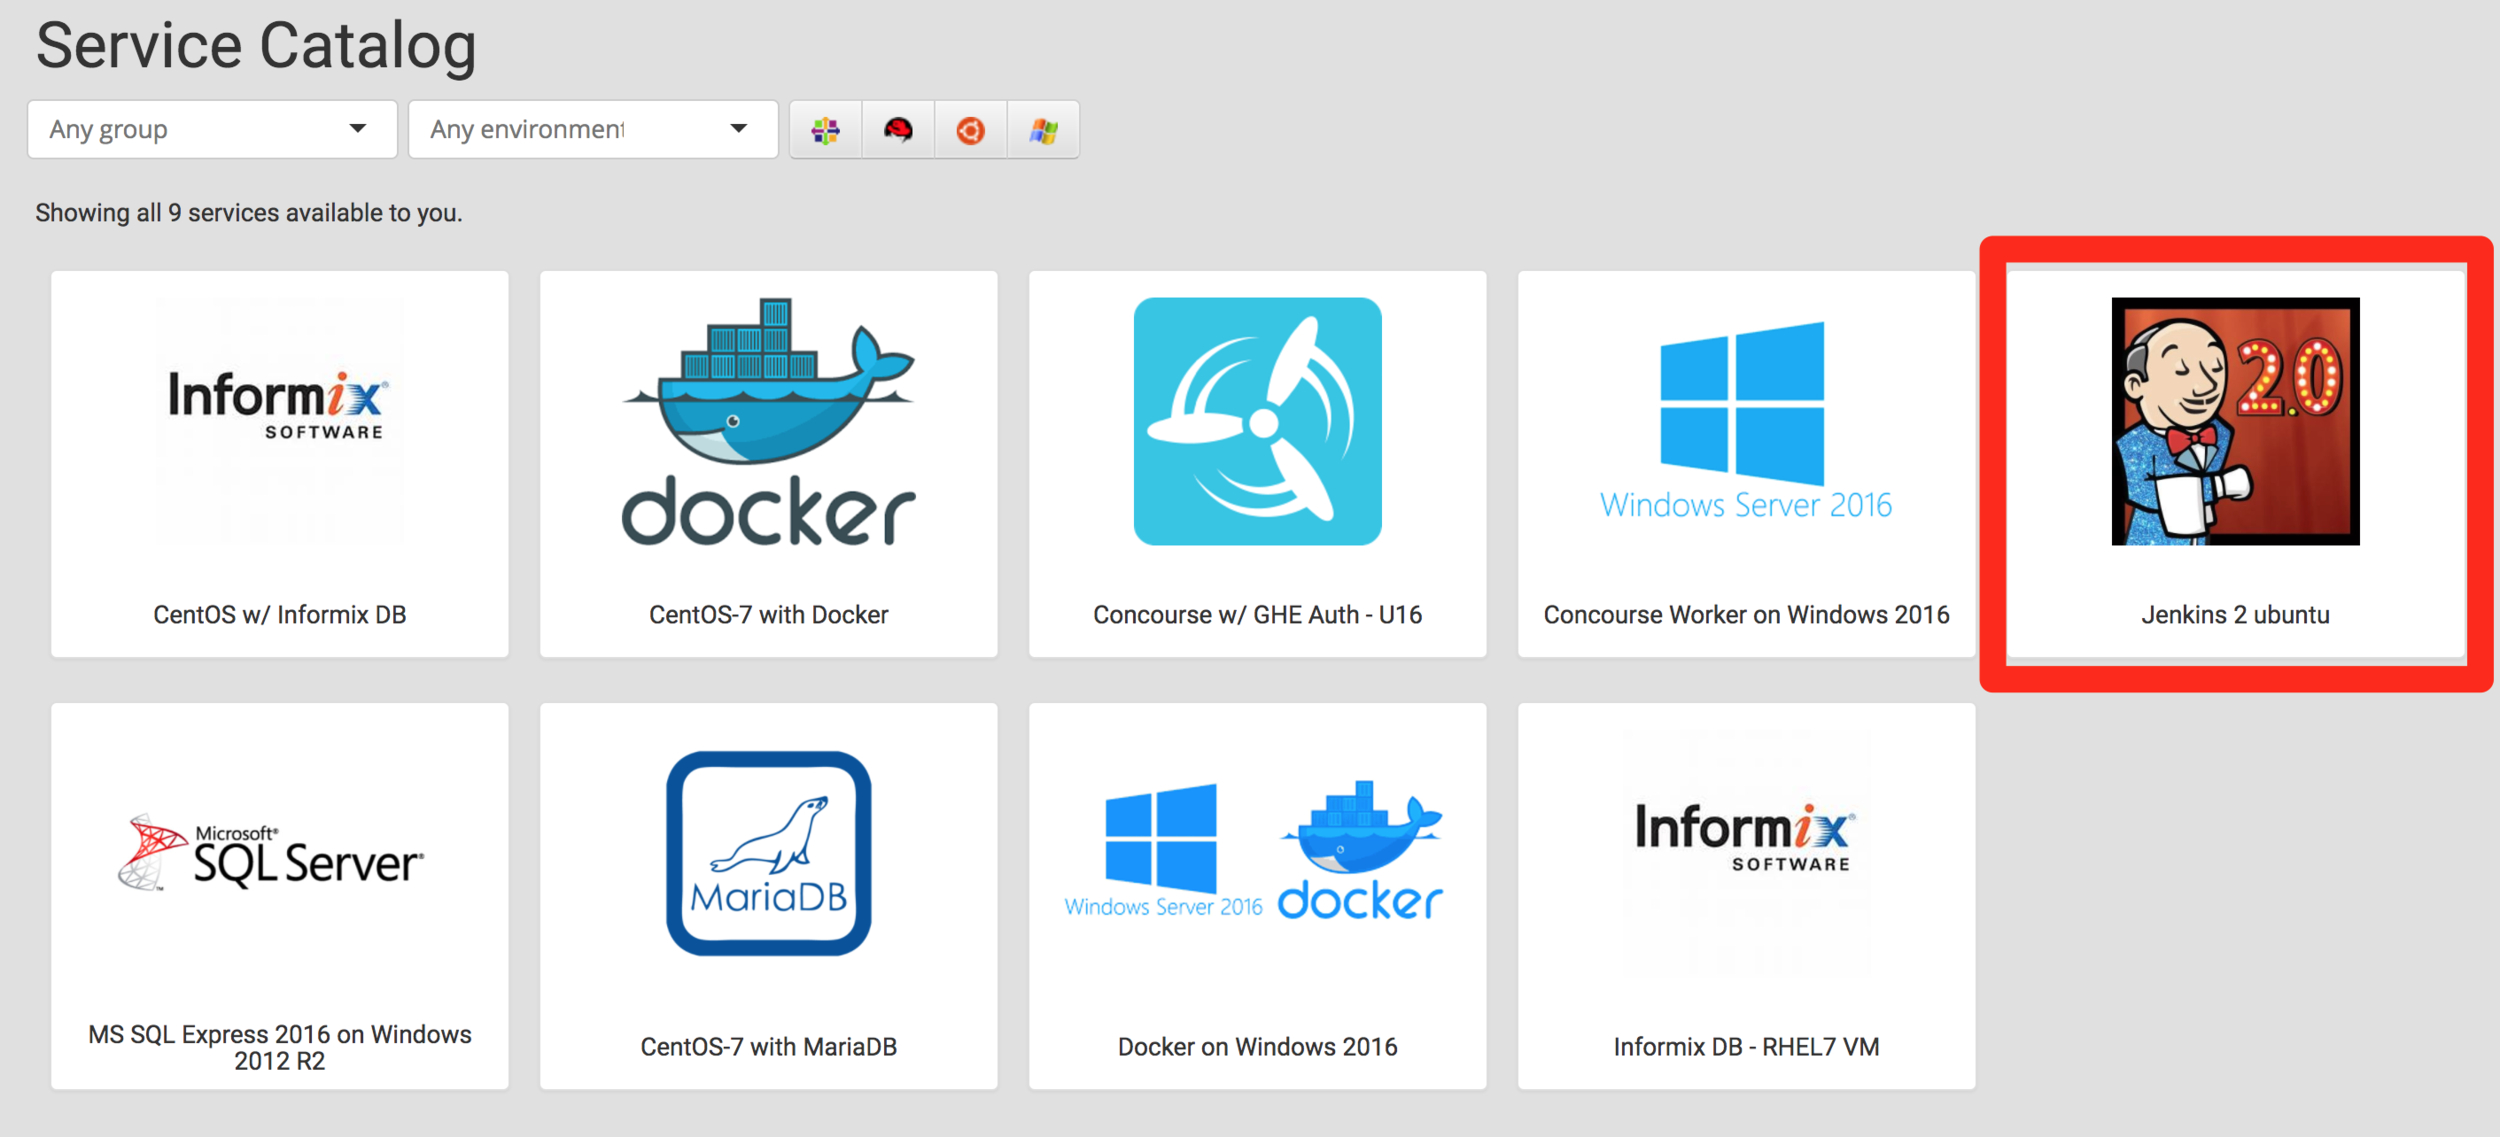The image size is (2500, 1137).
Task: Click the Any group dropdown arrow
Action: pyautogui.click(x=357, y=129)
